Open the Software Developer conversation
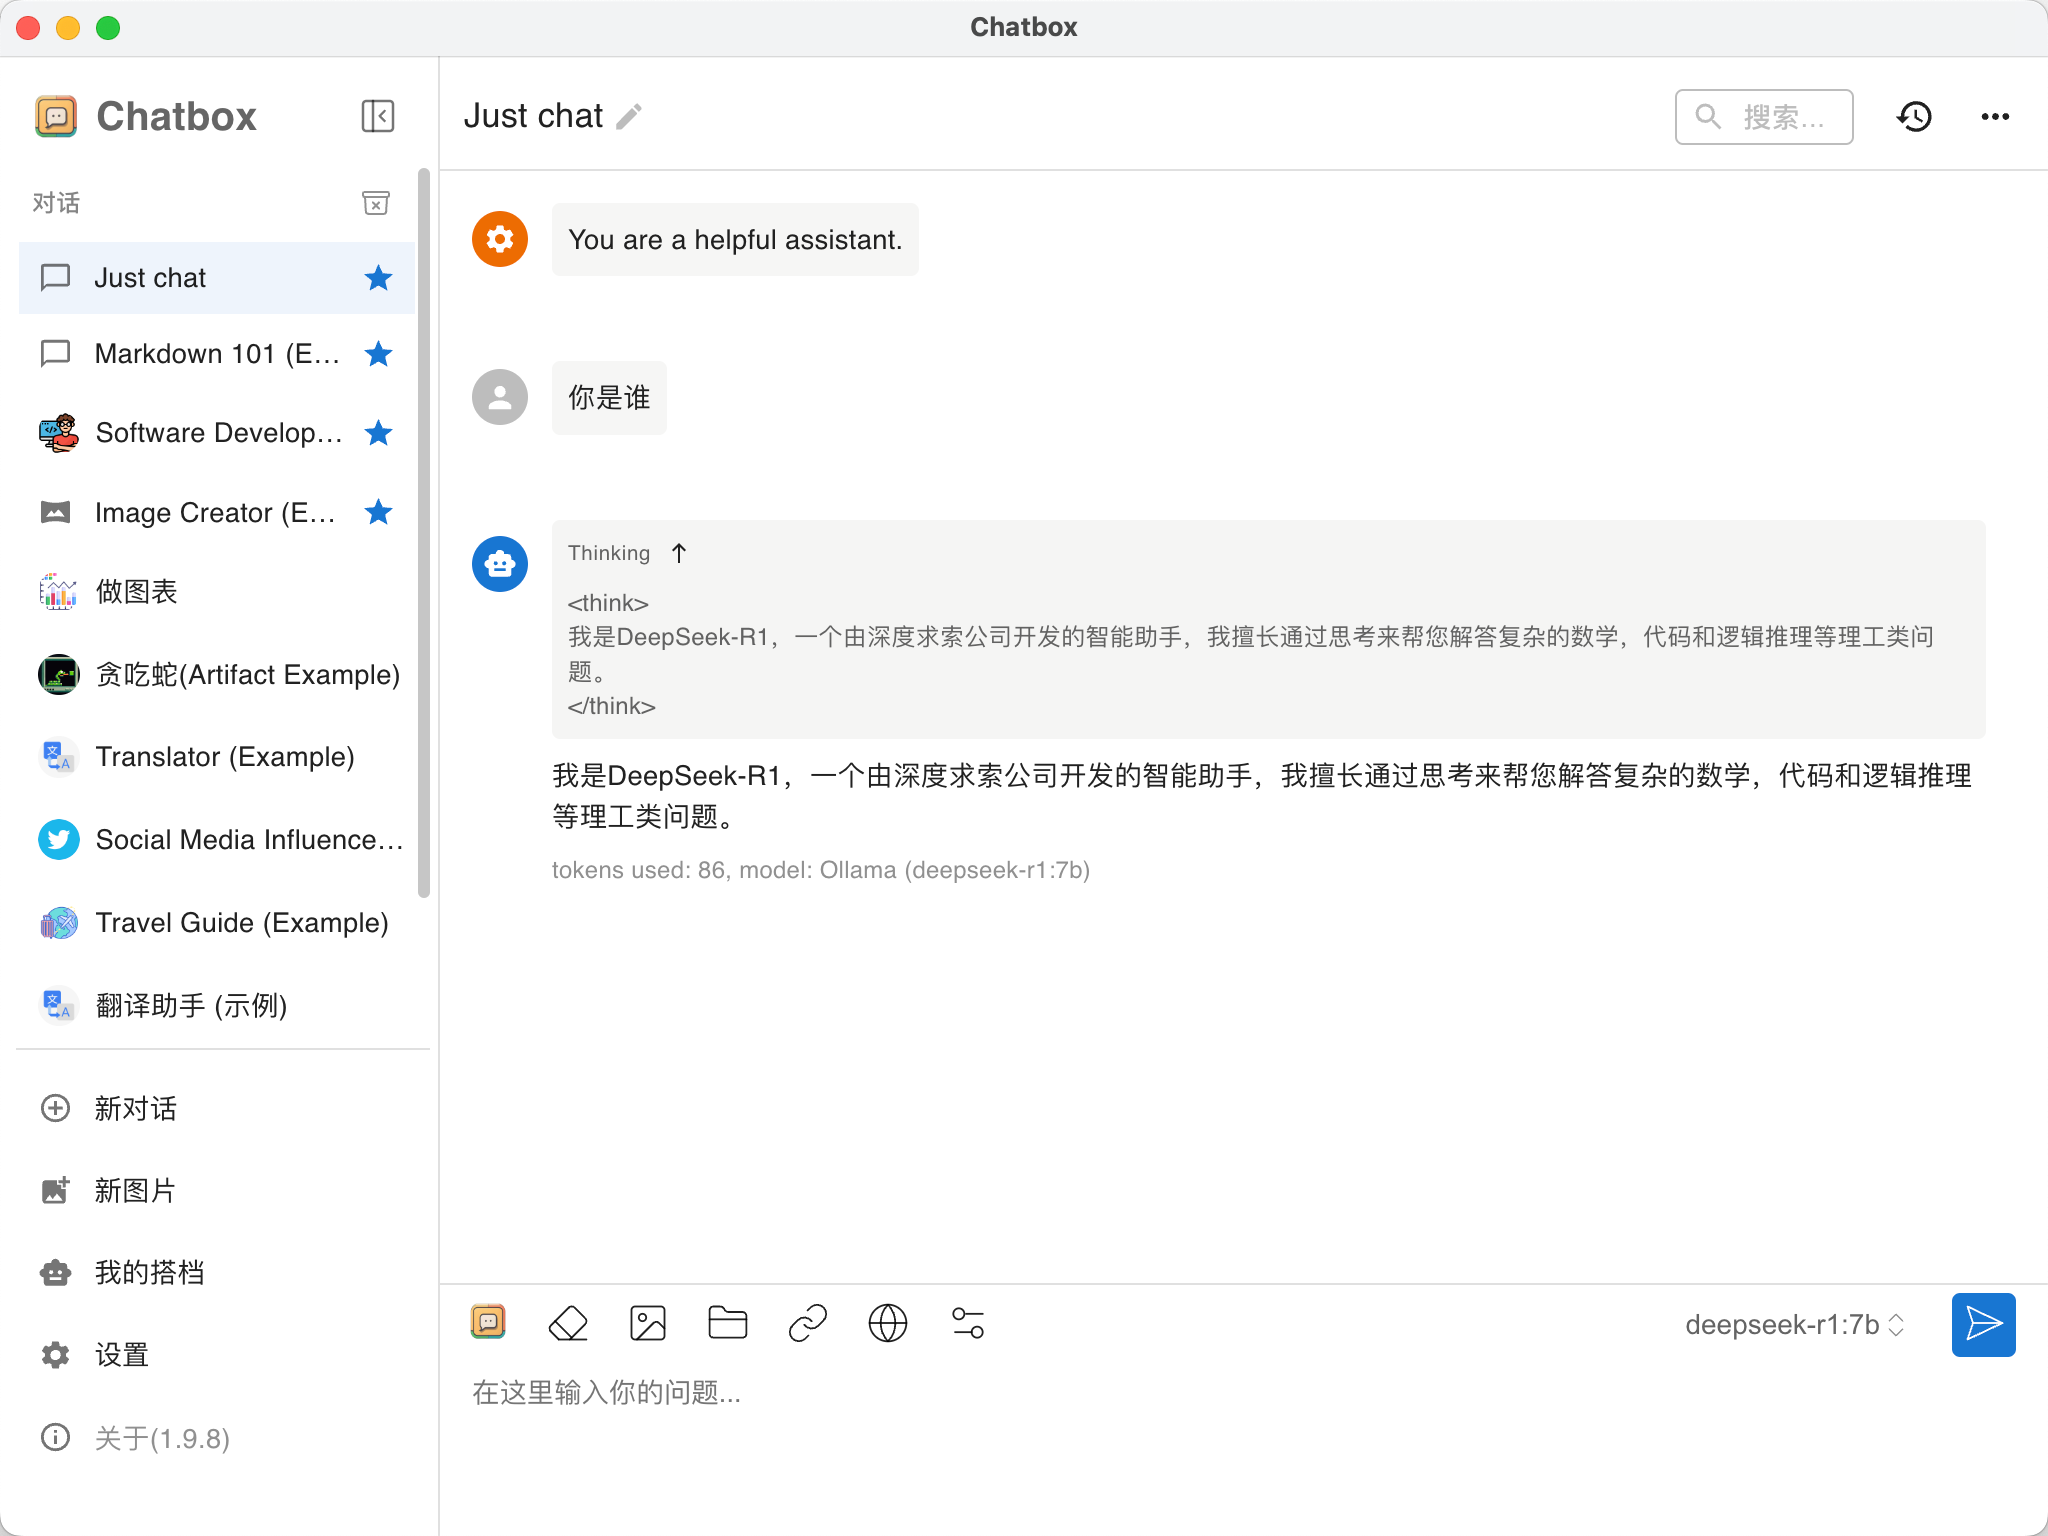2048x1536 pixels. click(216, 433)
